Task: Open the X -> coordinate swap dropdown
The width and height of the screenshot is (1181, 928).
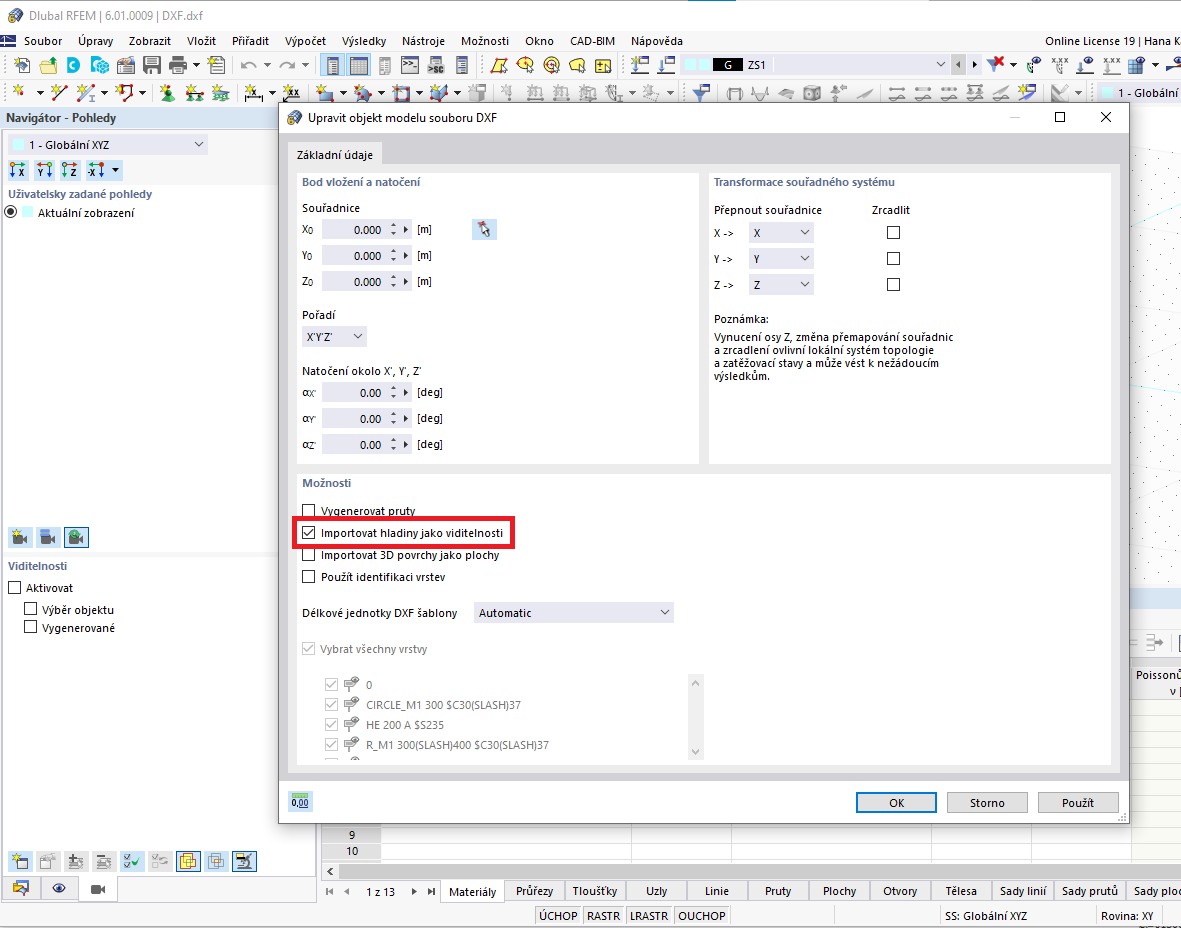Action: click(x=781, y=233)
